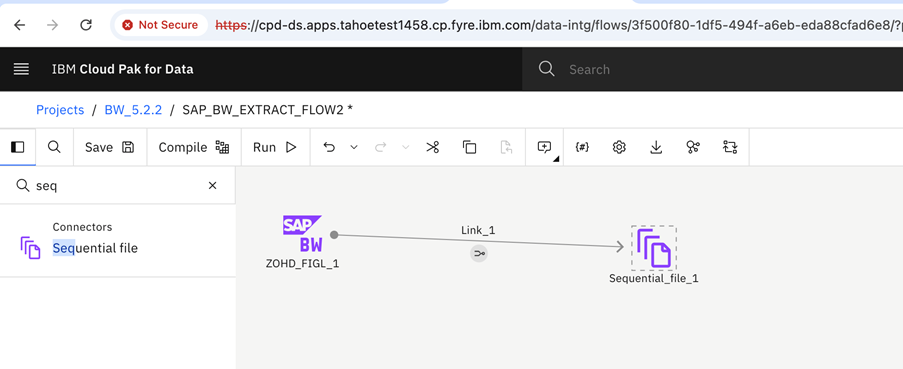Click the Connectors category label

click(x=82, y=227)
